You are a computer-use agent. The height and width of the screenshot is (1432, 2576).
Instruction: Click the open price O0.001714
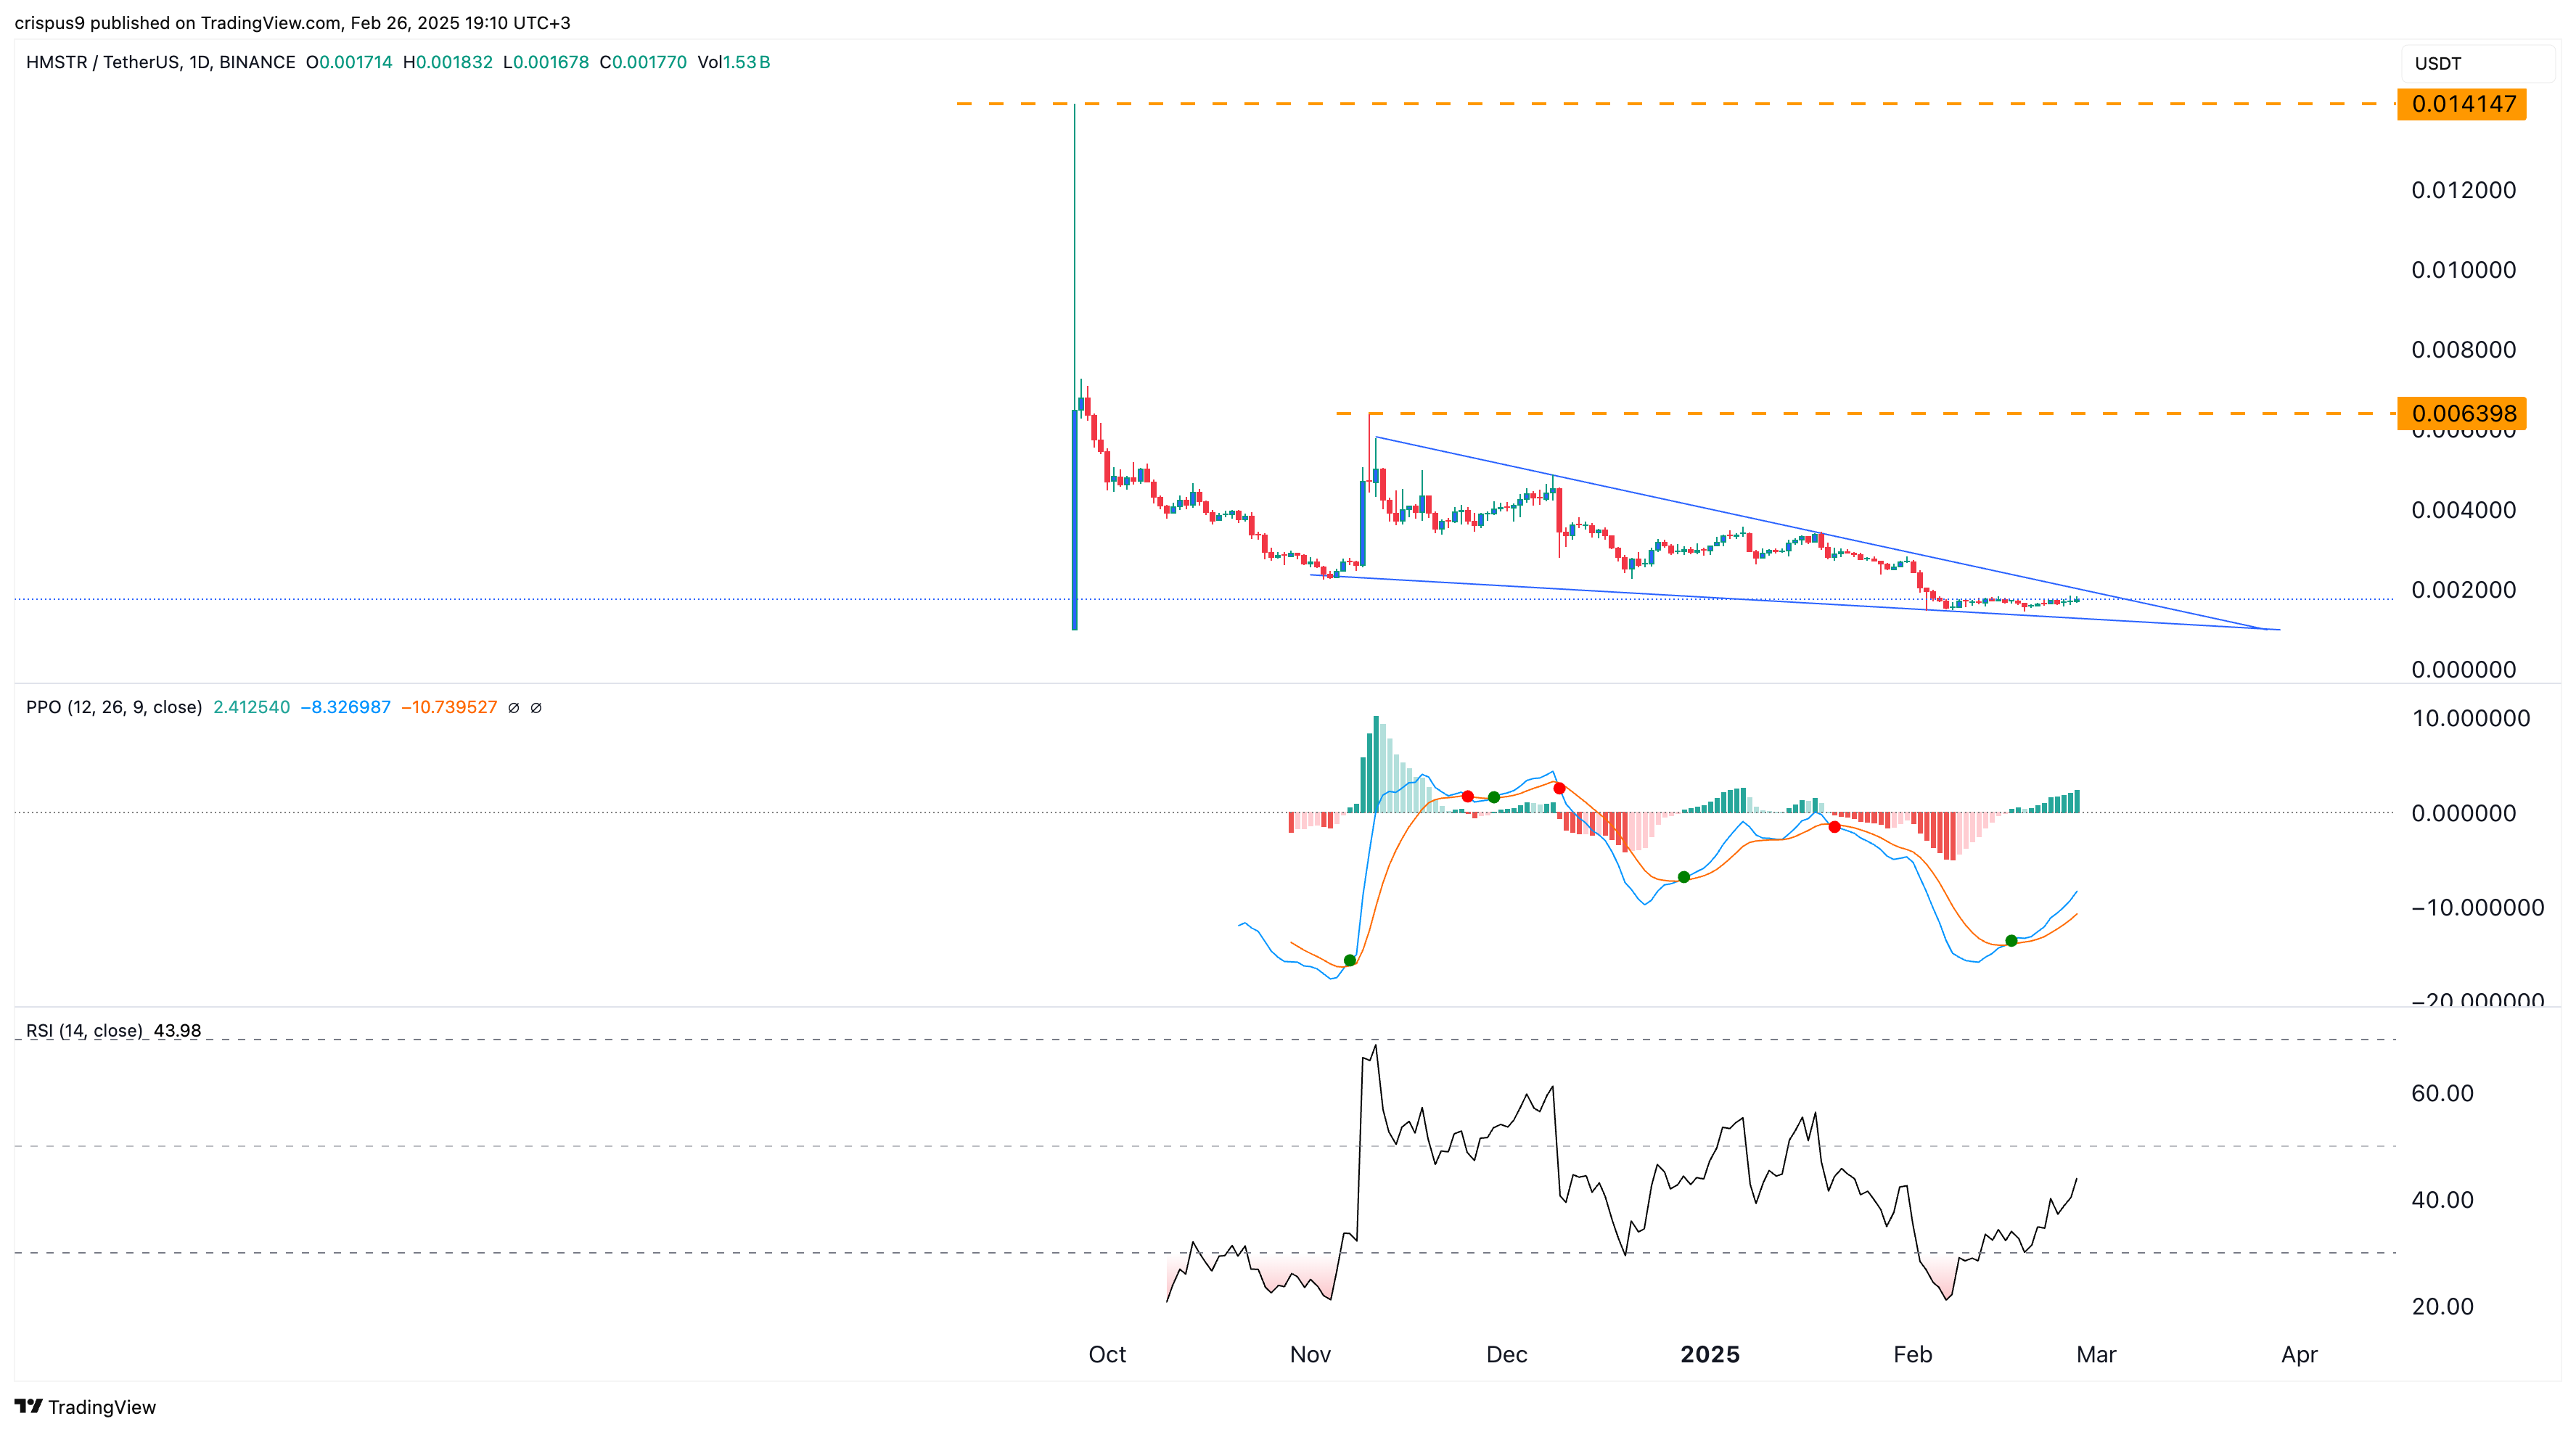click(x=349, y=62)
